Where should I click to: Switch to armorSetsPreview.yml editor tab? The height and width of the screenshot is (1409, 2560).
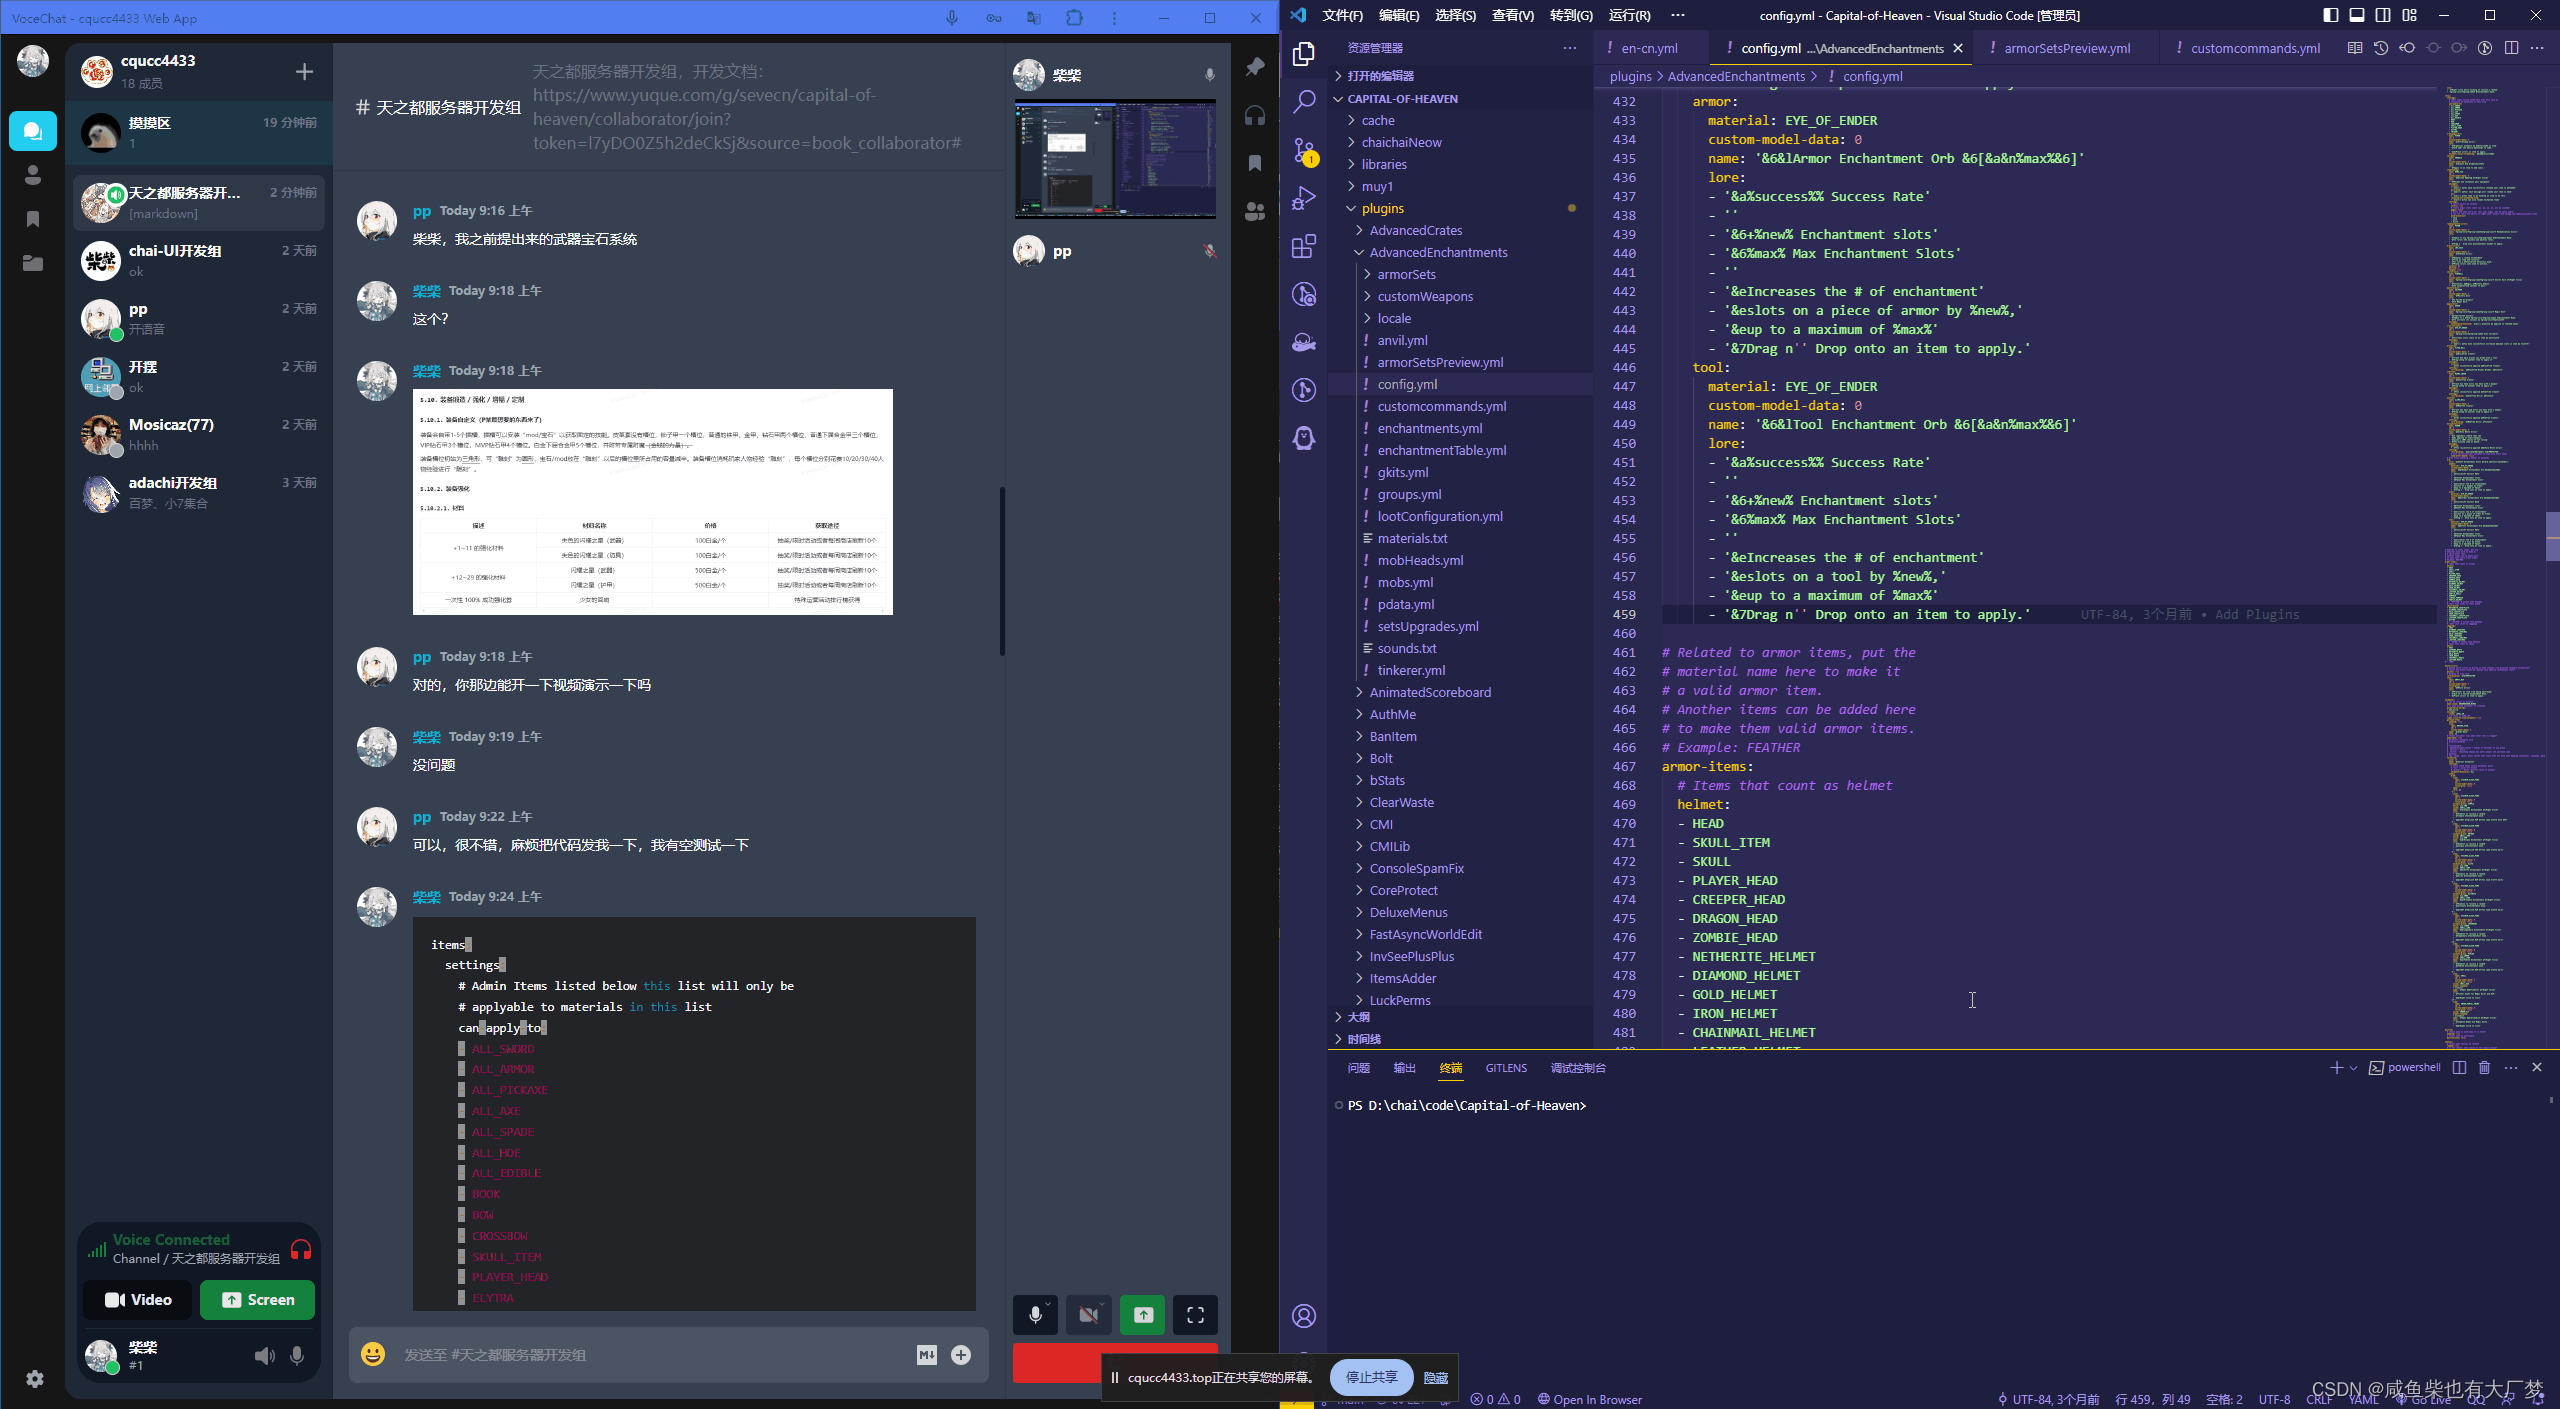(2066, 48)
